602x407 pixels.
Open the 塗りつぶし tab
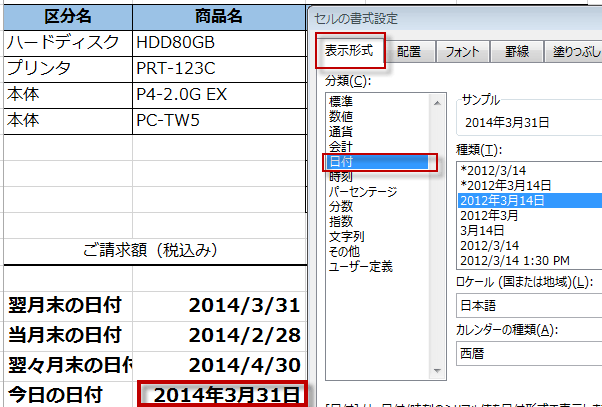point(574,51)
